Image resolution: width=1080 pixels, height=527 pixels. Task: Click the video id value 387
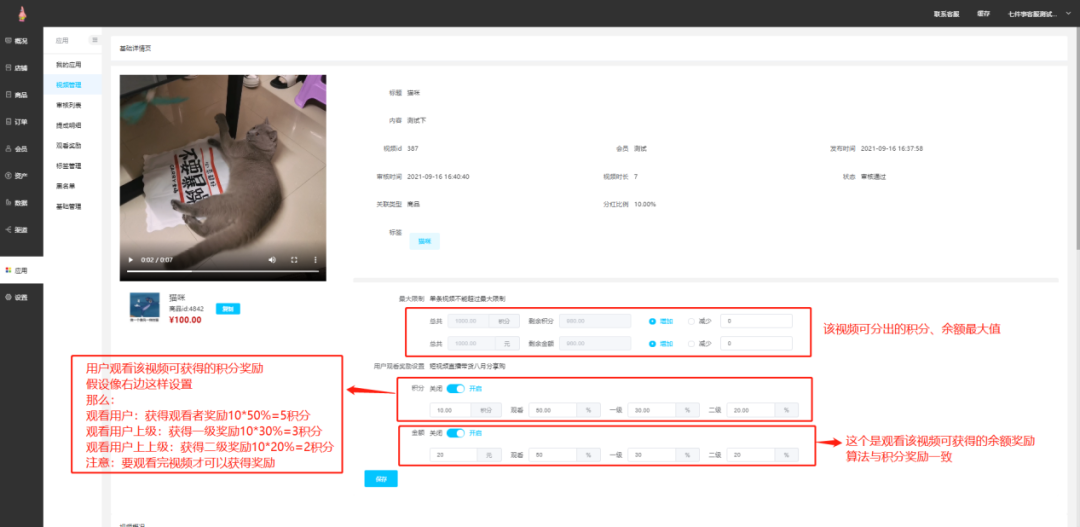point(413,148)
